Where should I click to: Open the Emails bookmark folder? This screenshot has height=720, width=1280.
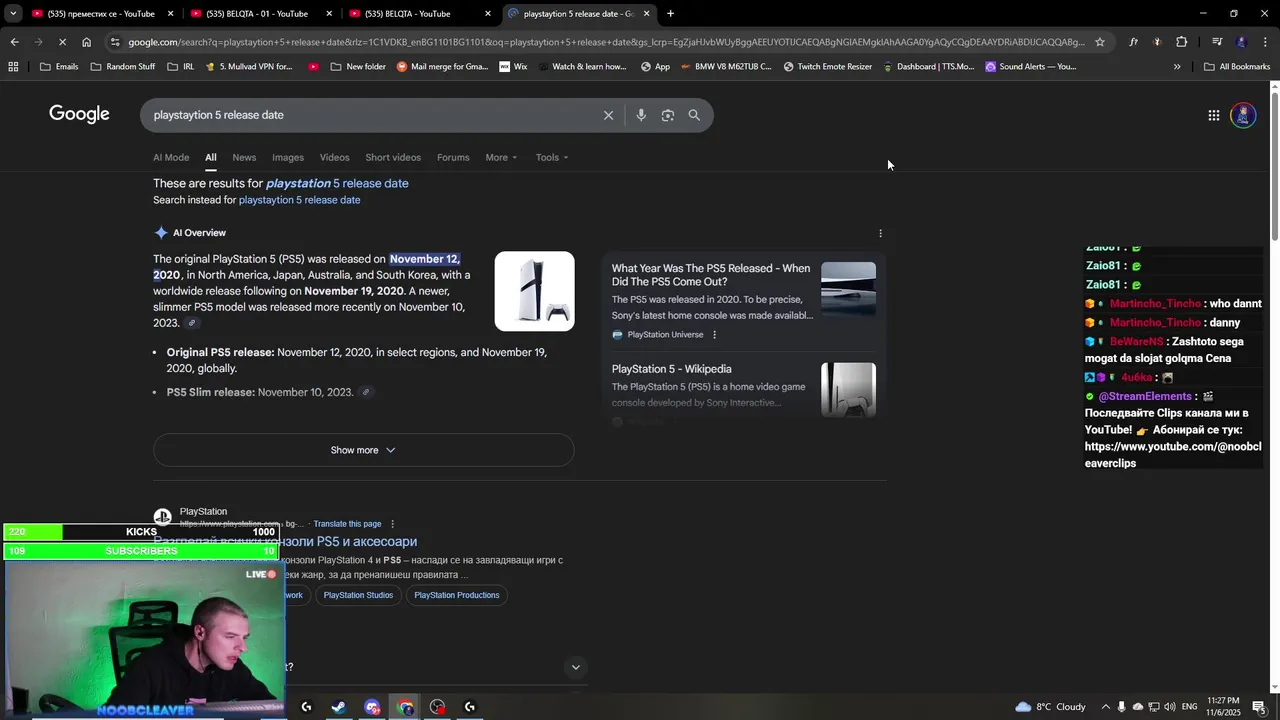click(59, 67)
